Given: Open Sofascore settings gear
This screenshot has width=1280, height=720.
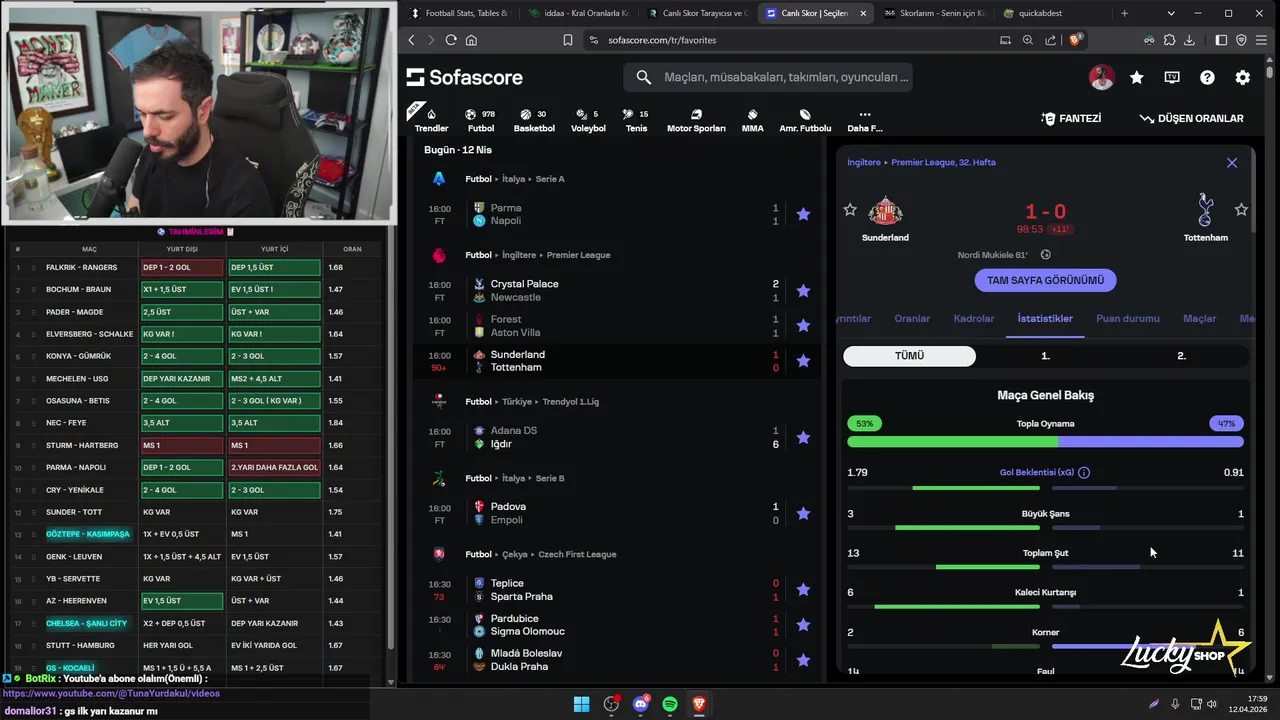Looking at the screenshot, I should 1242,77.
